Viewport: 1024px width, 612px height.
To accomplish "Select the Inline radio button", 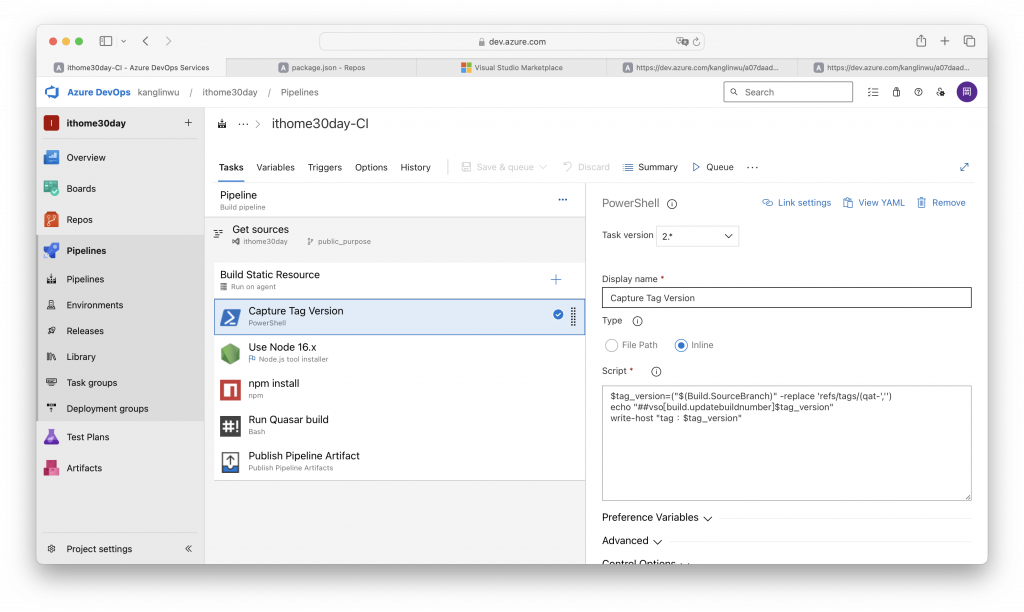I will pos(681,346).
